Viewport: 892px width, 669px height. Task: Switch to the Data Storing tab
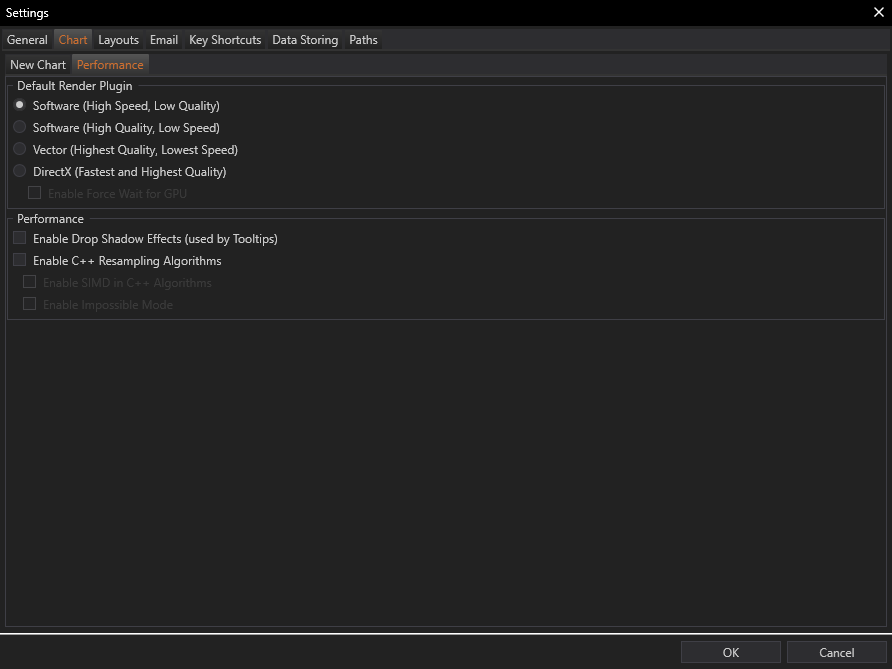(305, 40)
